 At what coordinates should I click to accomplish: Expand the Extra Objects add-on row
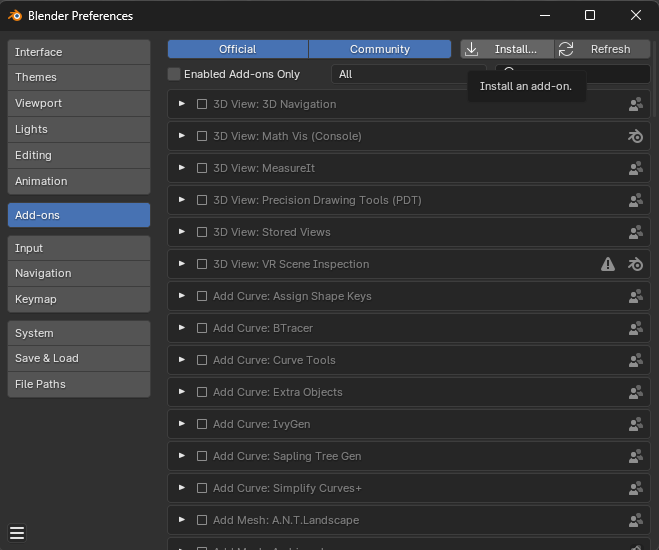point(182,392)
